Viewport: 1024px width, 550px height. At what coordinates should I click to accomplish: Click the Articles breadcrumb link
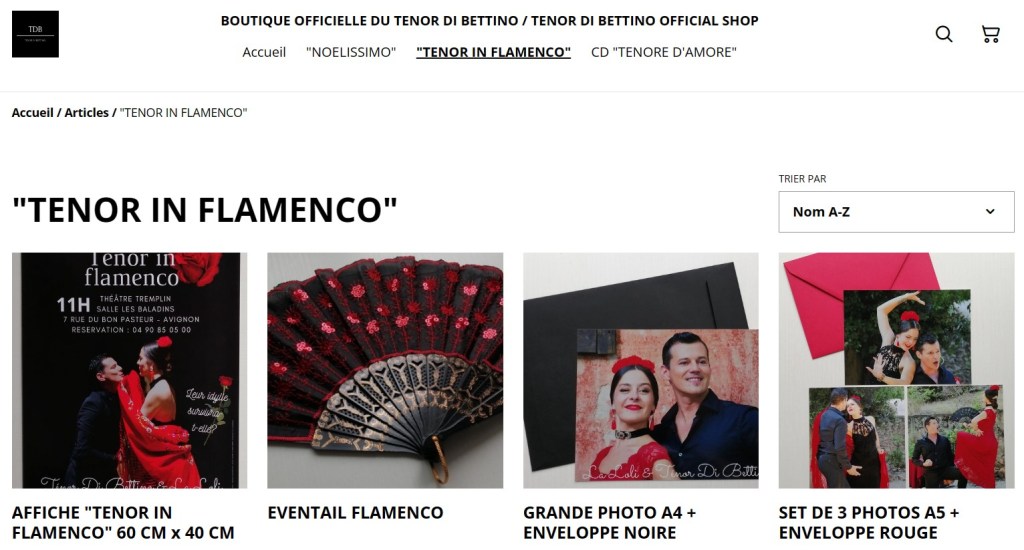[x=86, y=112]
